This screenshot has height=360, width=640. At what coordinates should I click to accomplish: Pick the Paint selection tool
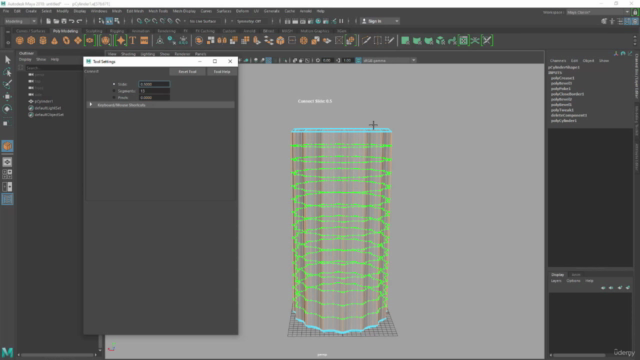point(7,84)
